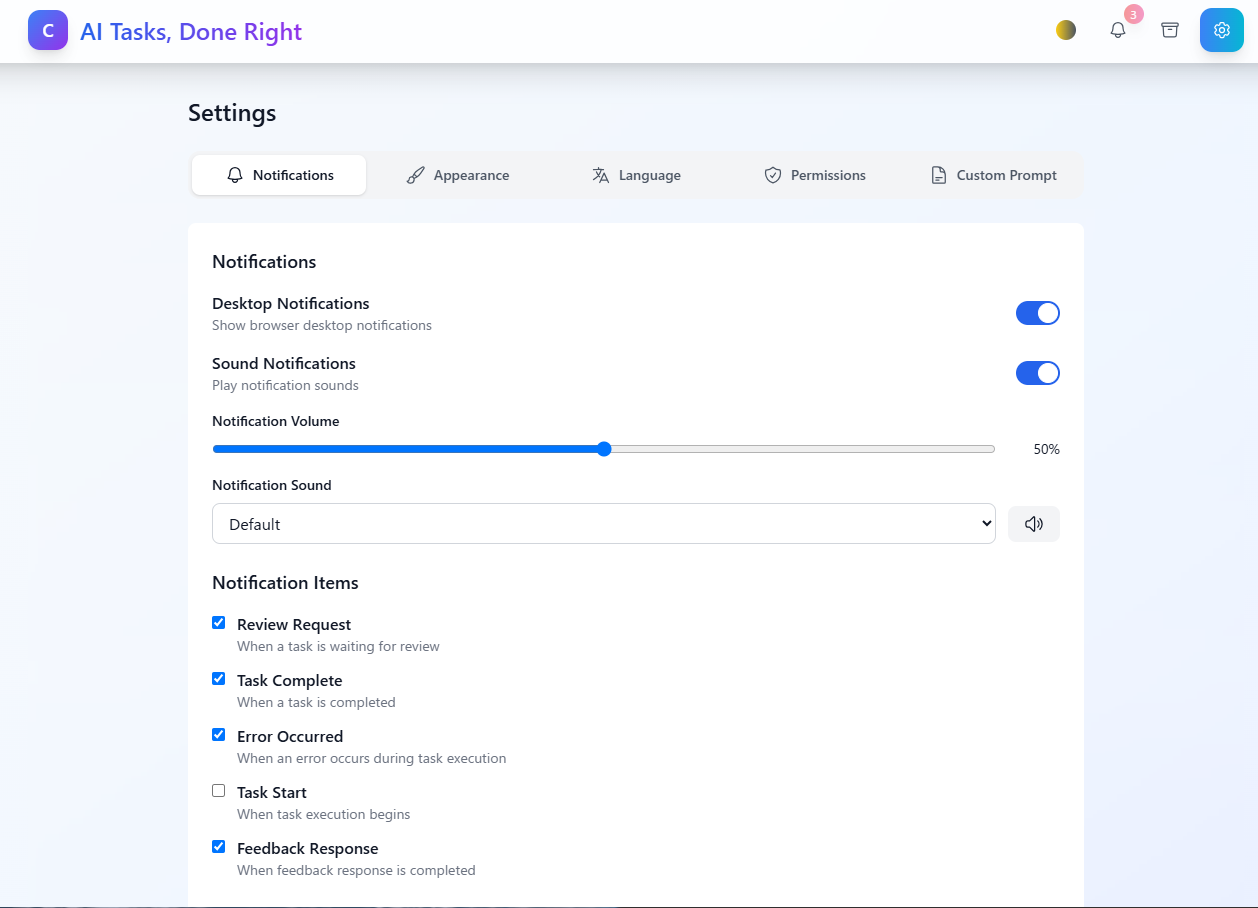Image resolution: width=1258 pixels, height=908 pixels.
Task: Turn off the Sound Notifications switch
Action: click(x=1038, y=373)
